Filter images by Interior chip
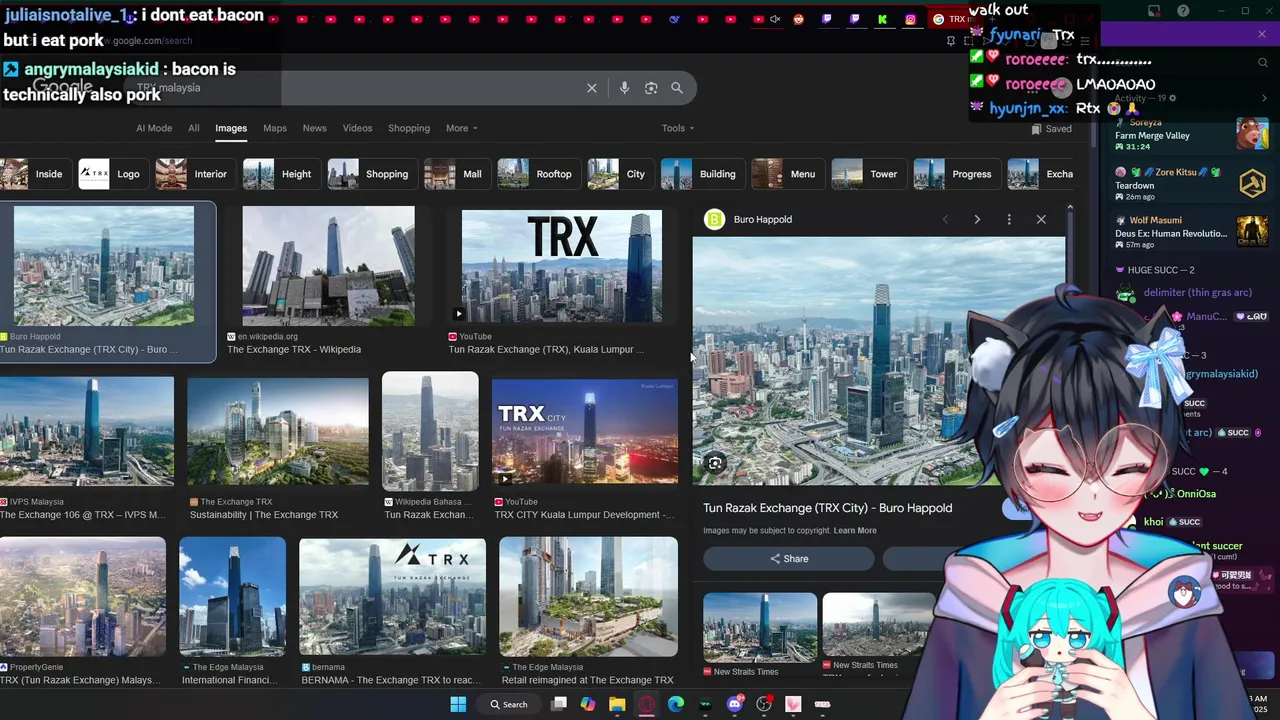Screen dimensions: 1280x720 coord(194,174)
